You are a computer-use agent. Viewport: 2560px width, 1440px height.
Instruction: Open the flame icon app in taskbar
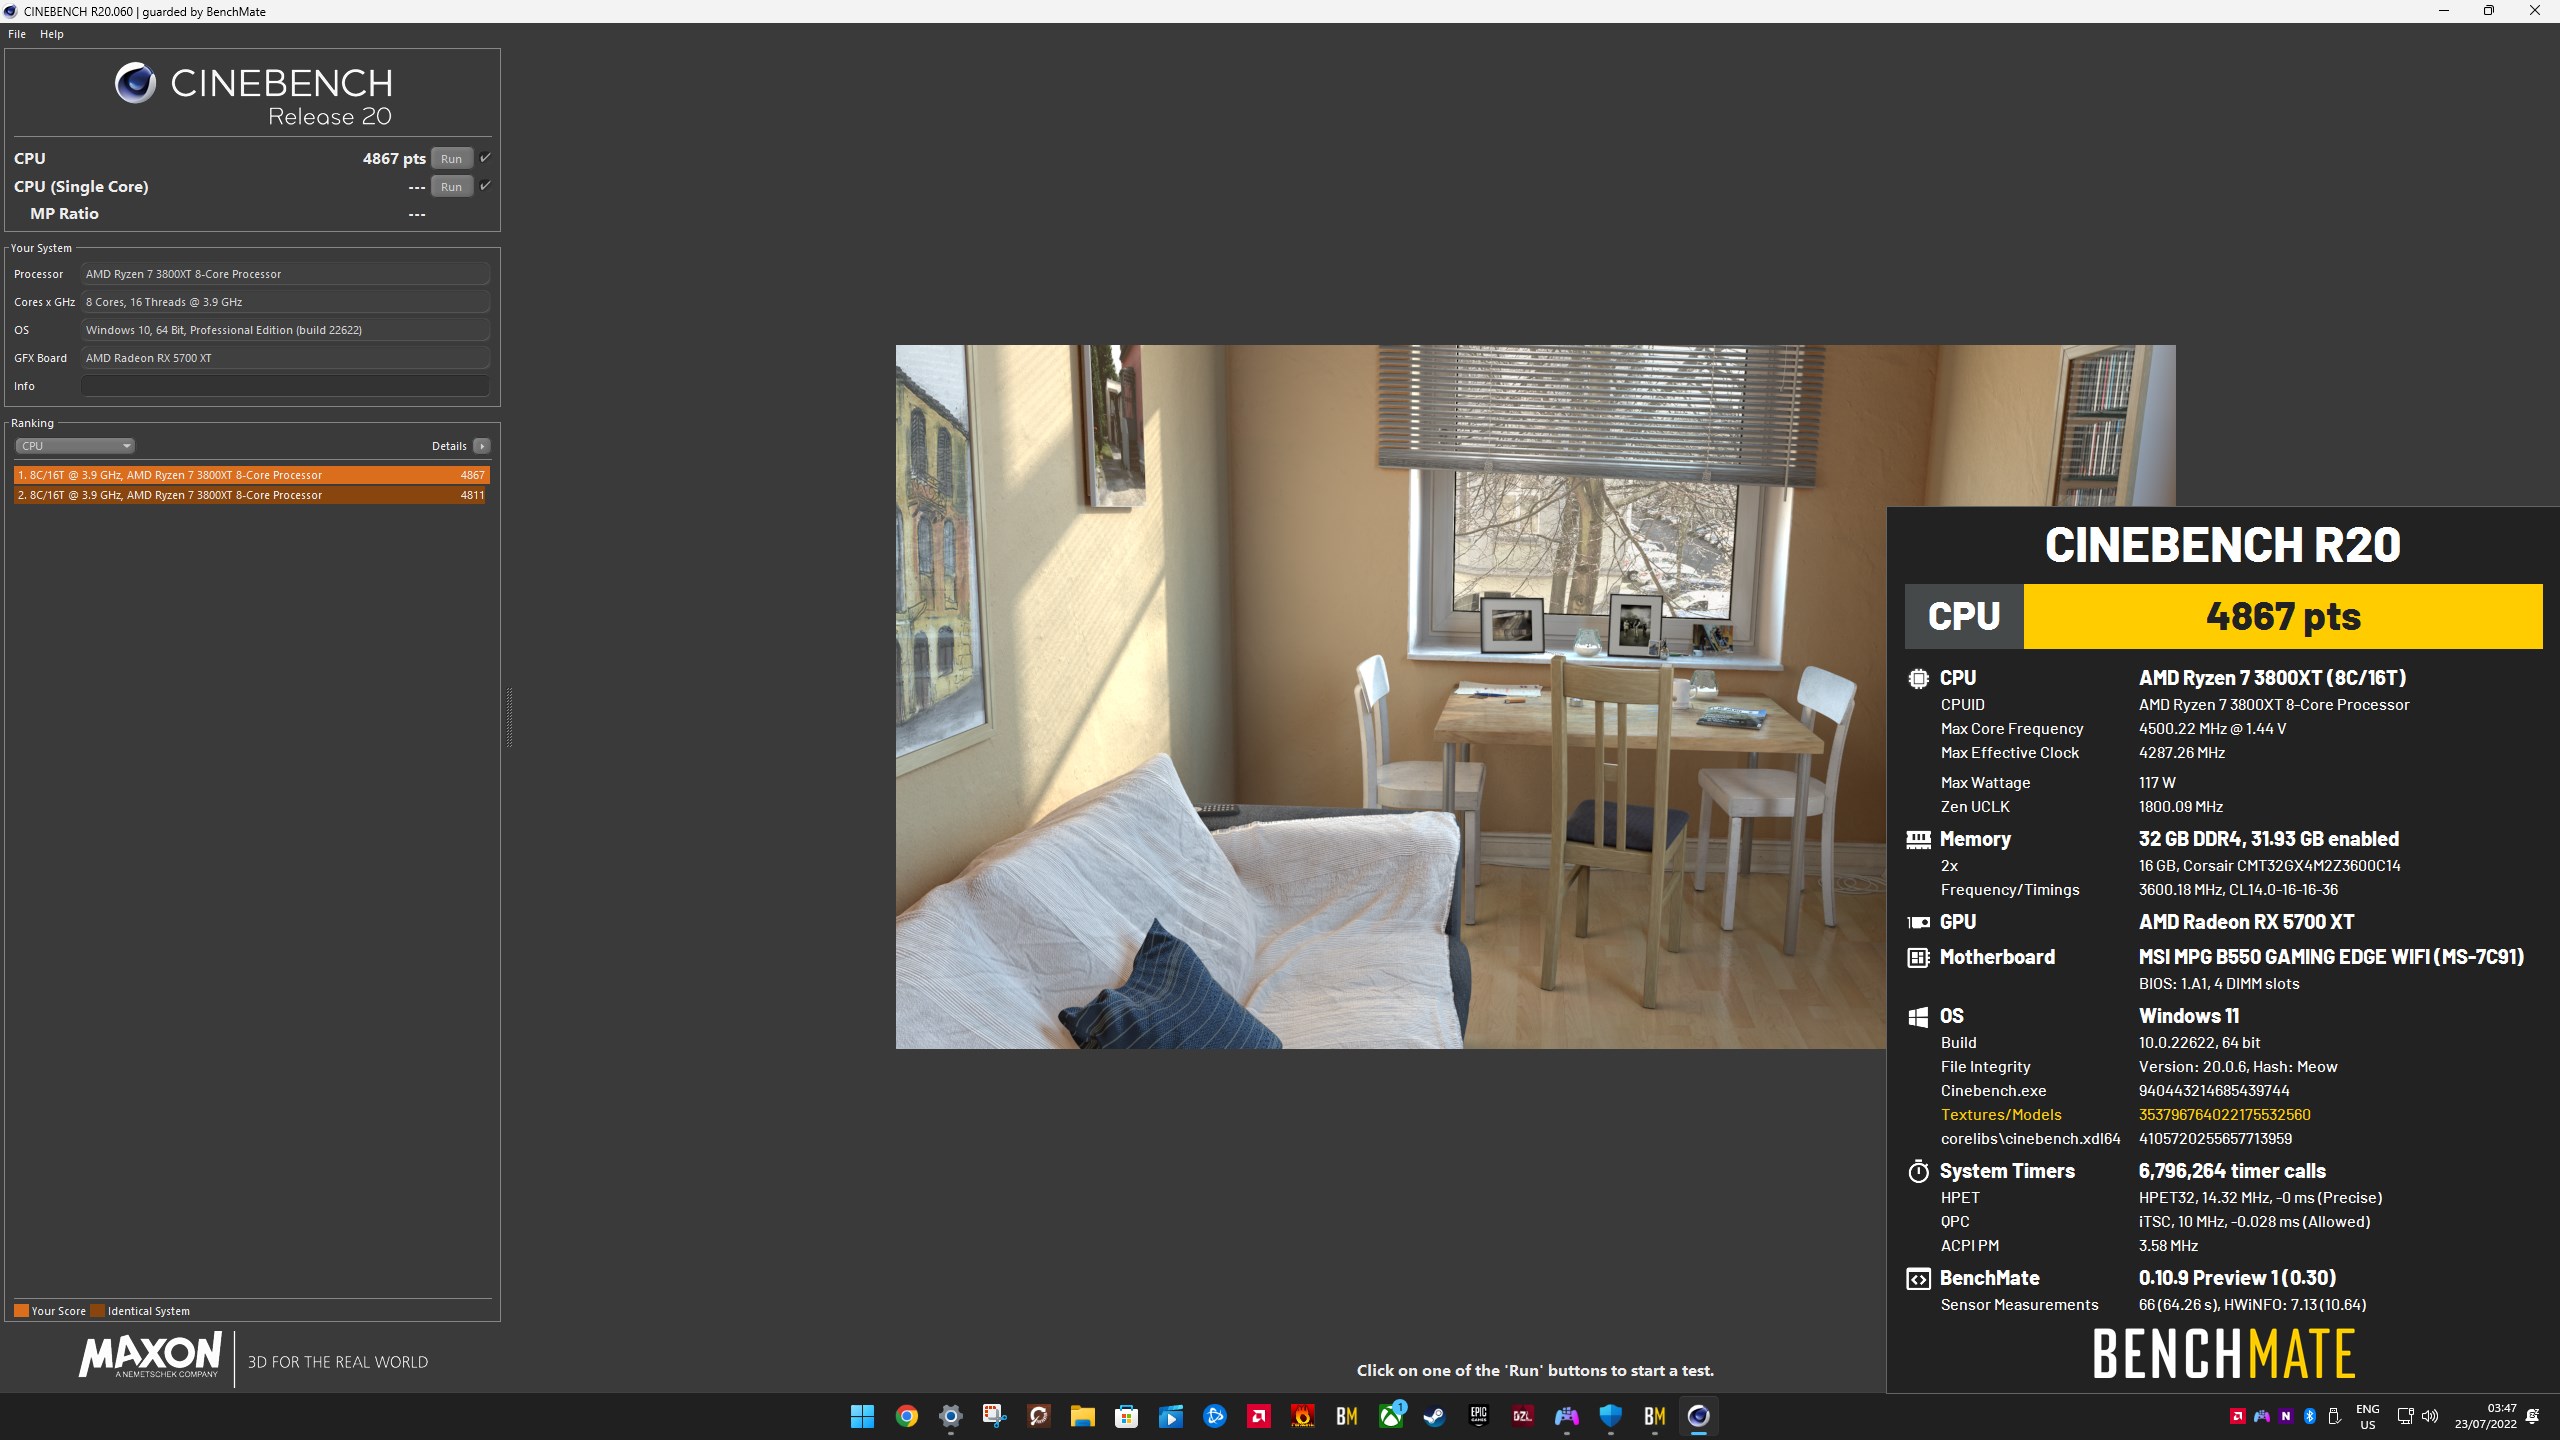point(1302,1416)
